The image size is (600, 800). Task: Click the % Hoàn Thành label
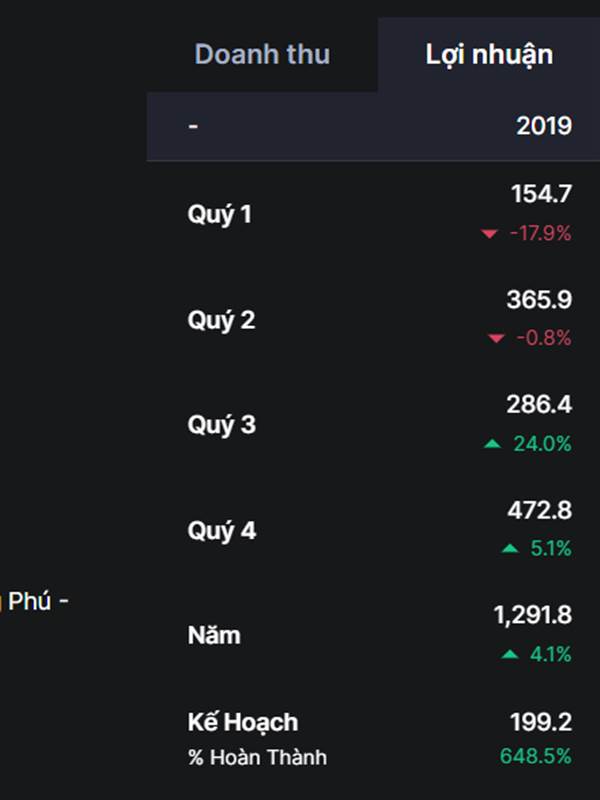point(257,757)
